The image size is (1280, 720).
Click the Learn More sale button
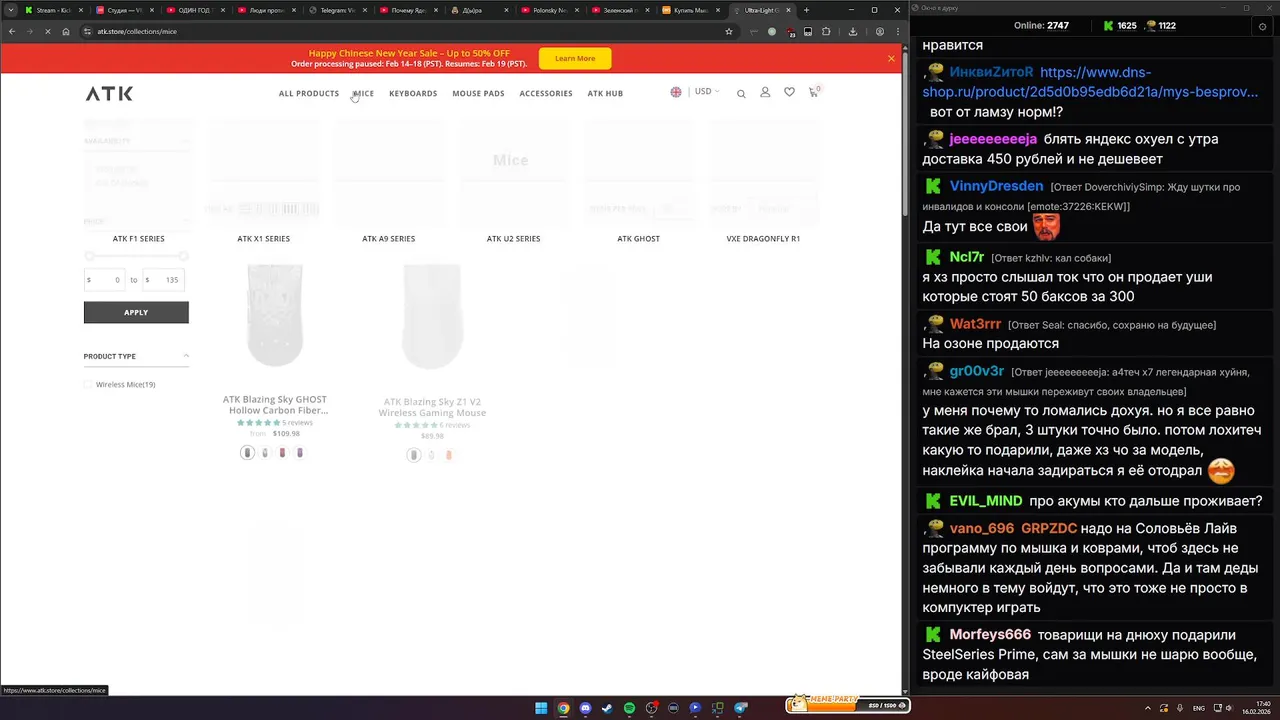coord(575,58)
